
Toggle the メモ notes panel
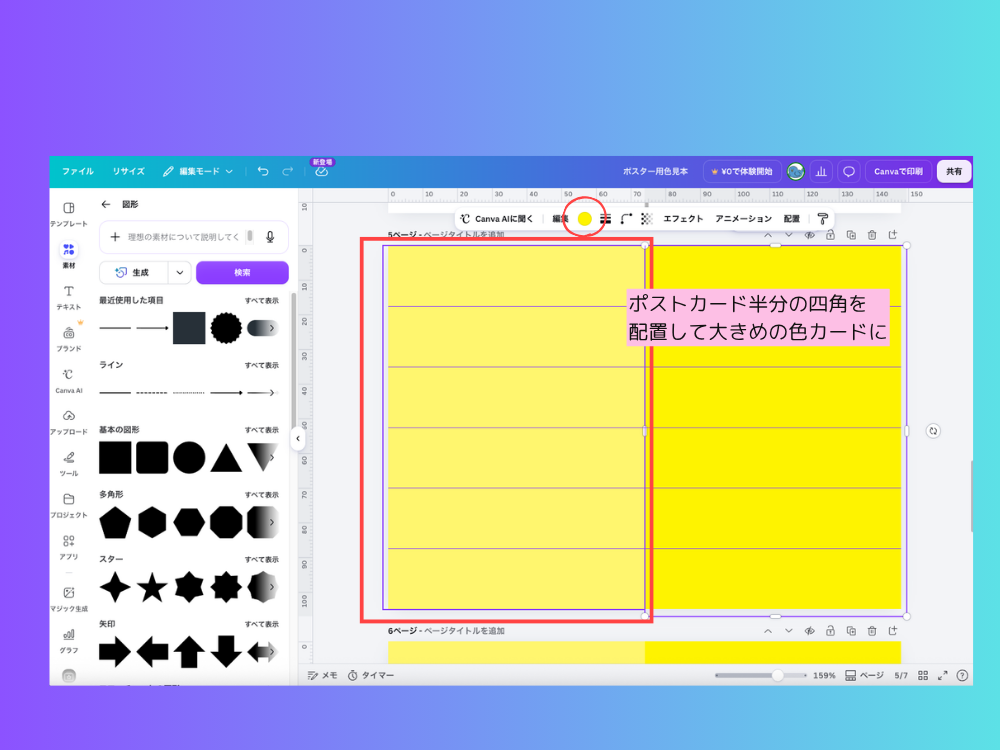[x=322, y=675]
